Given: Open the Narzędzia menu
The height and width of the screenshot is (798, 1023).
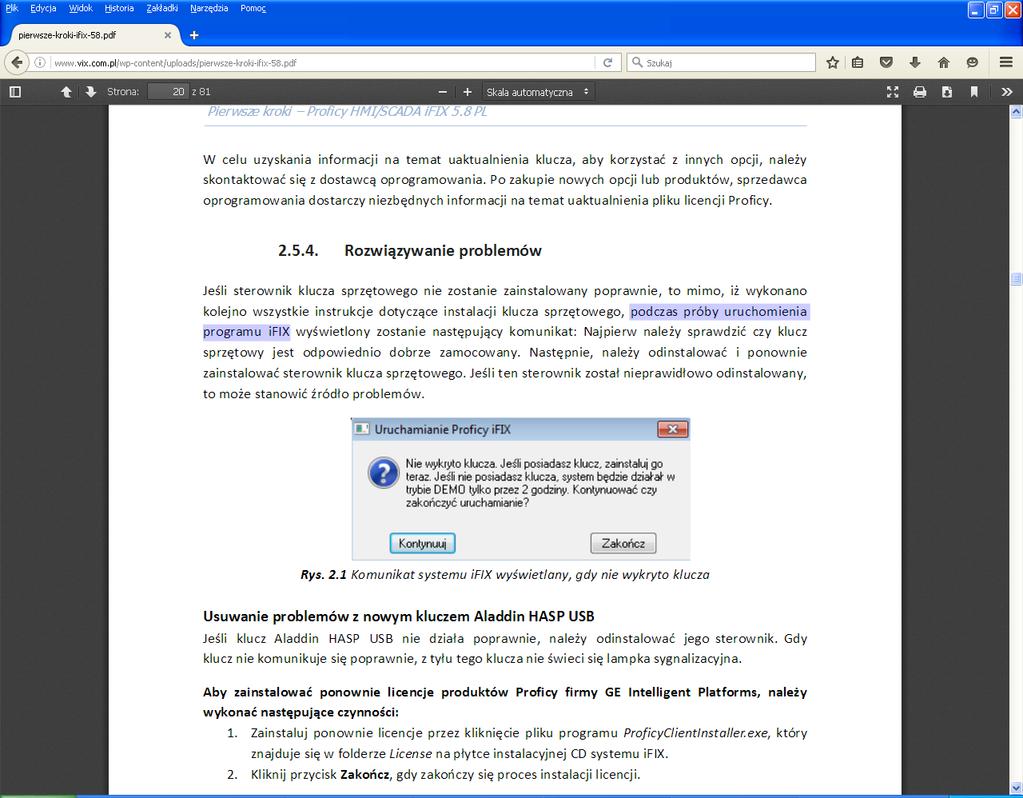Looking at the screenshot, I should [x=209, y=8].
